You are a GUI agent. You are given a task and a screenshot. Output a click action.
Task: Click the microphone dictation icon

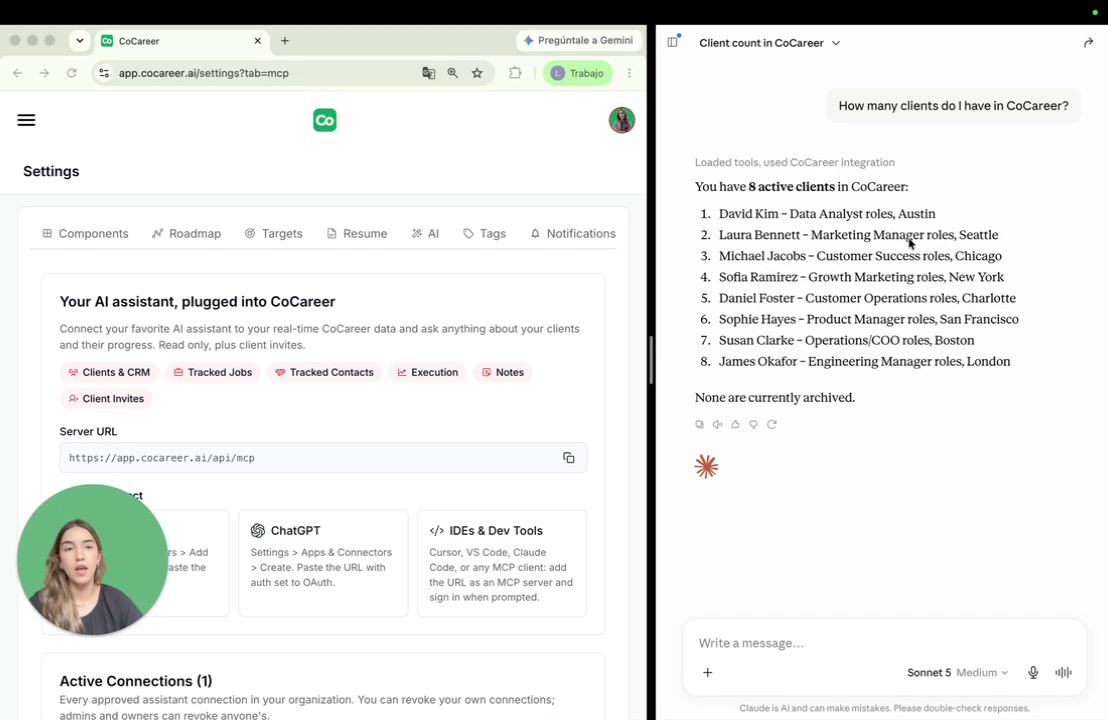coord(1033,673)
